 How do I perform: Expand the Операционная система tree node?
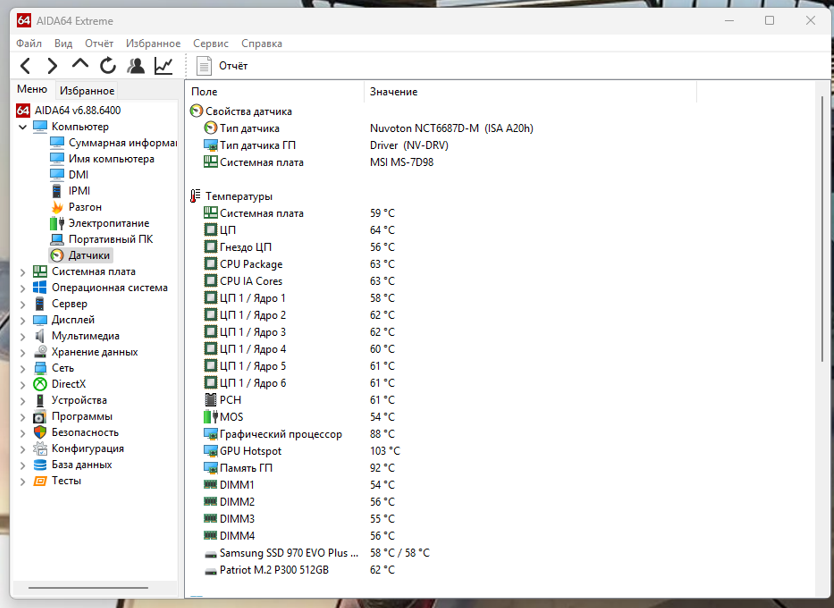pyautogui.click(x=22, y=288)
